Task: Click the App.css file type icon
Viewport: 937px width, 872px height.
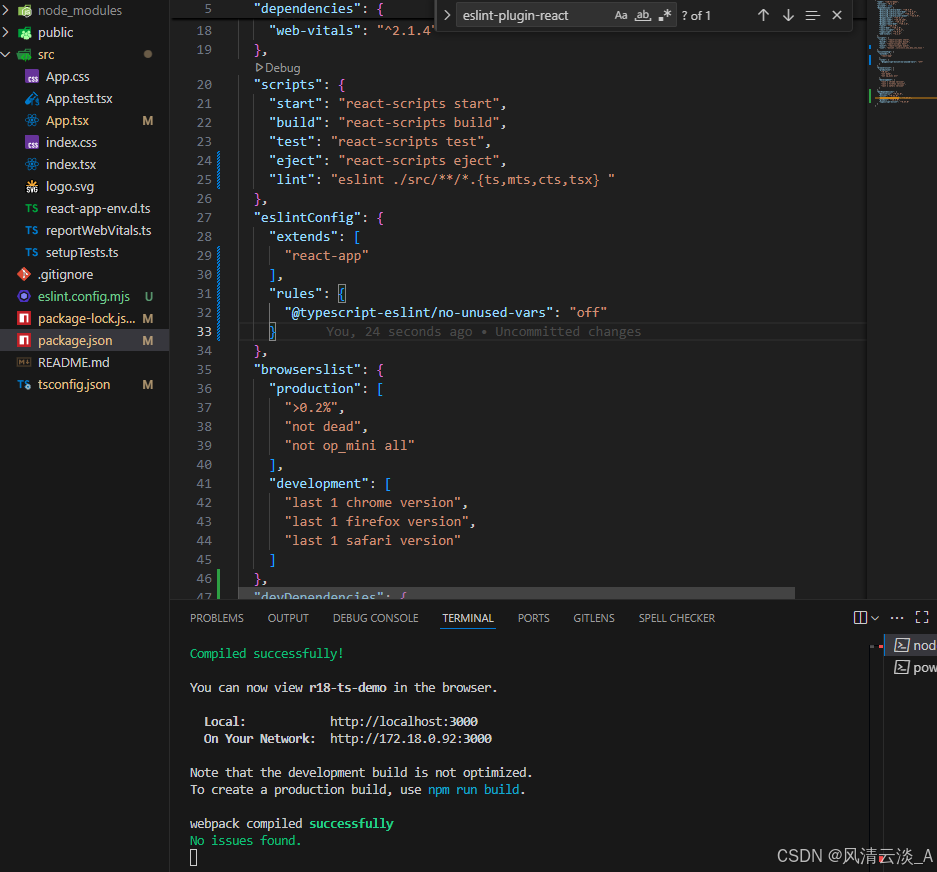Action: (32, 77)
